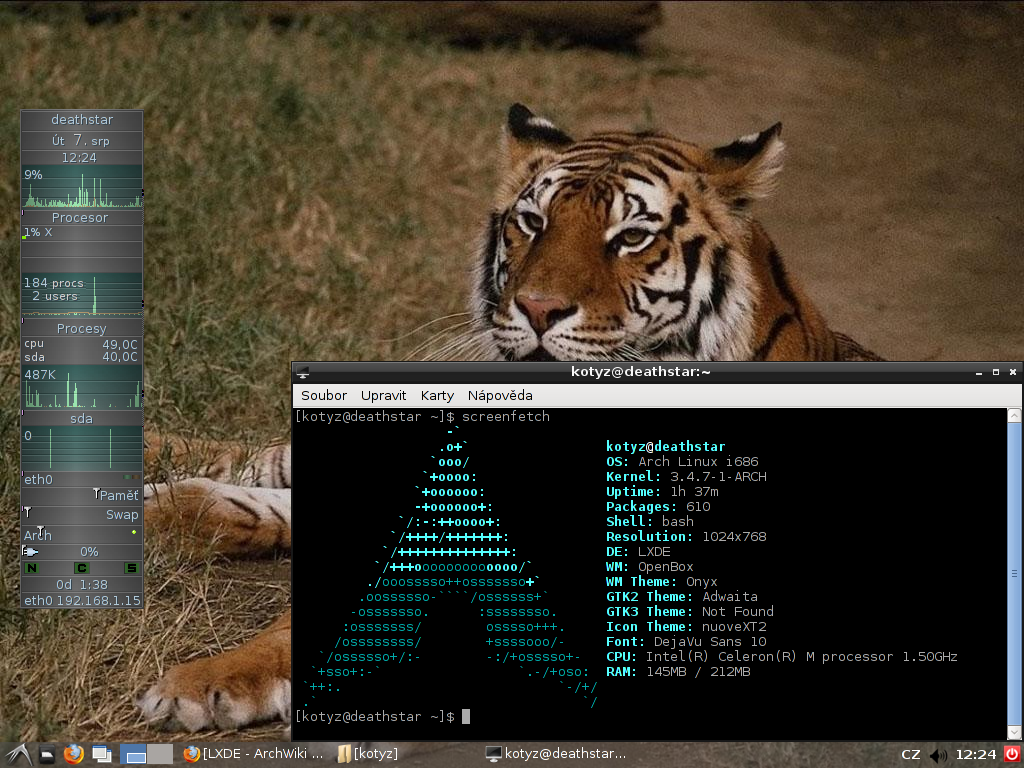Screen dimensions: 1024x768
Task: Click the Procesor panel label
Action: 82,217
